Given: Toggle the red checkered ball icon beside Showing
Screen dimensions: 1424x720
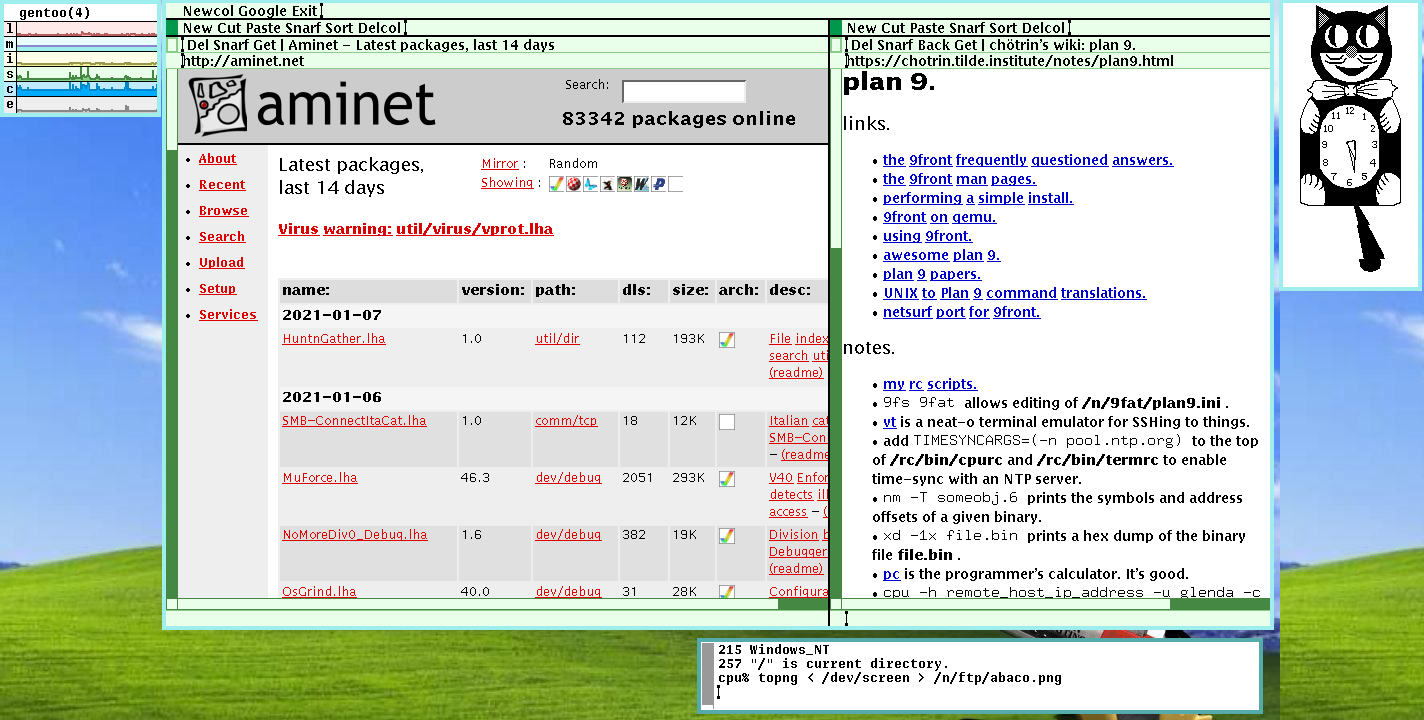Looking at the screenshot, I should pyautogui.click(x=574, y=184).
